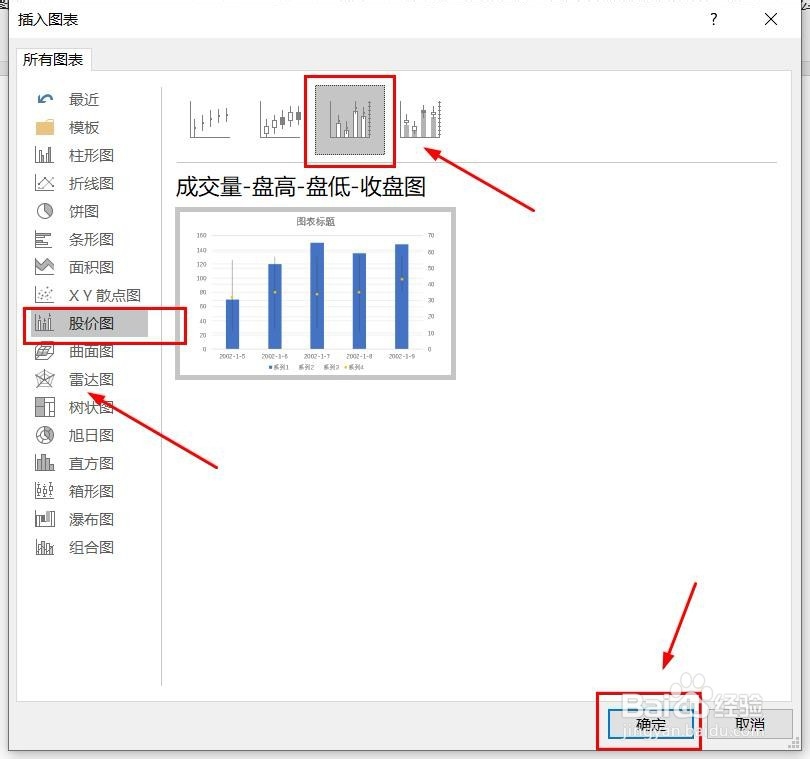
Task: Choose the 柱形图 column chart icon
Action: point(44,155)
